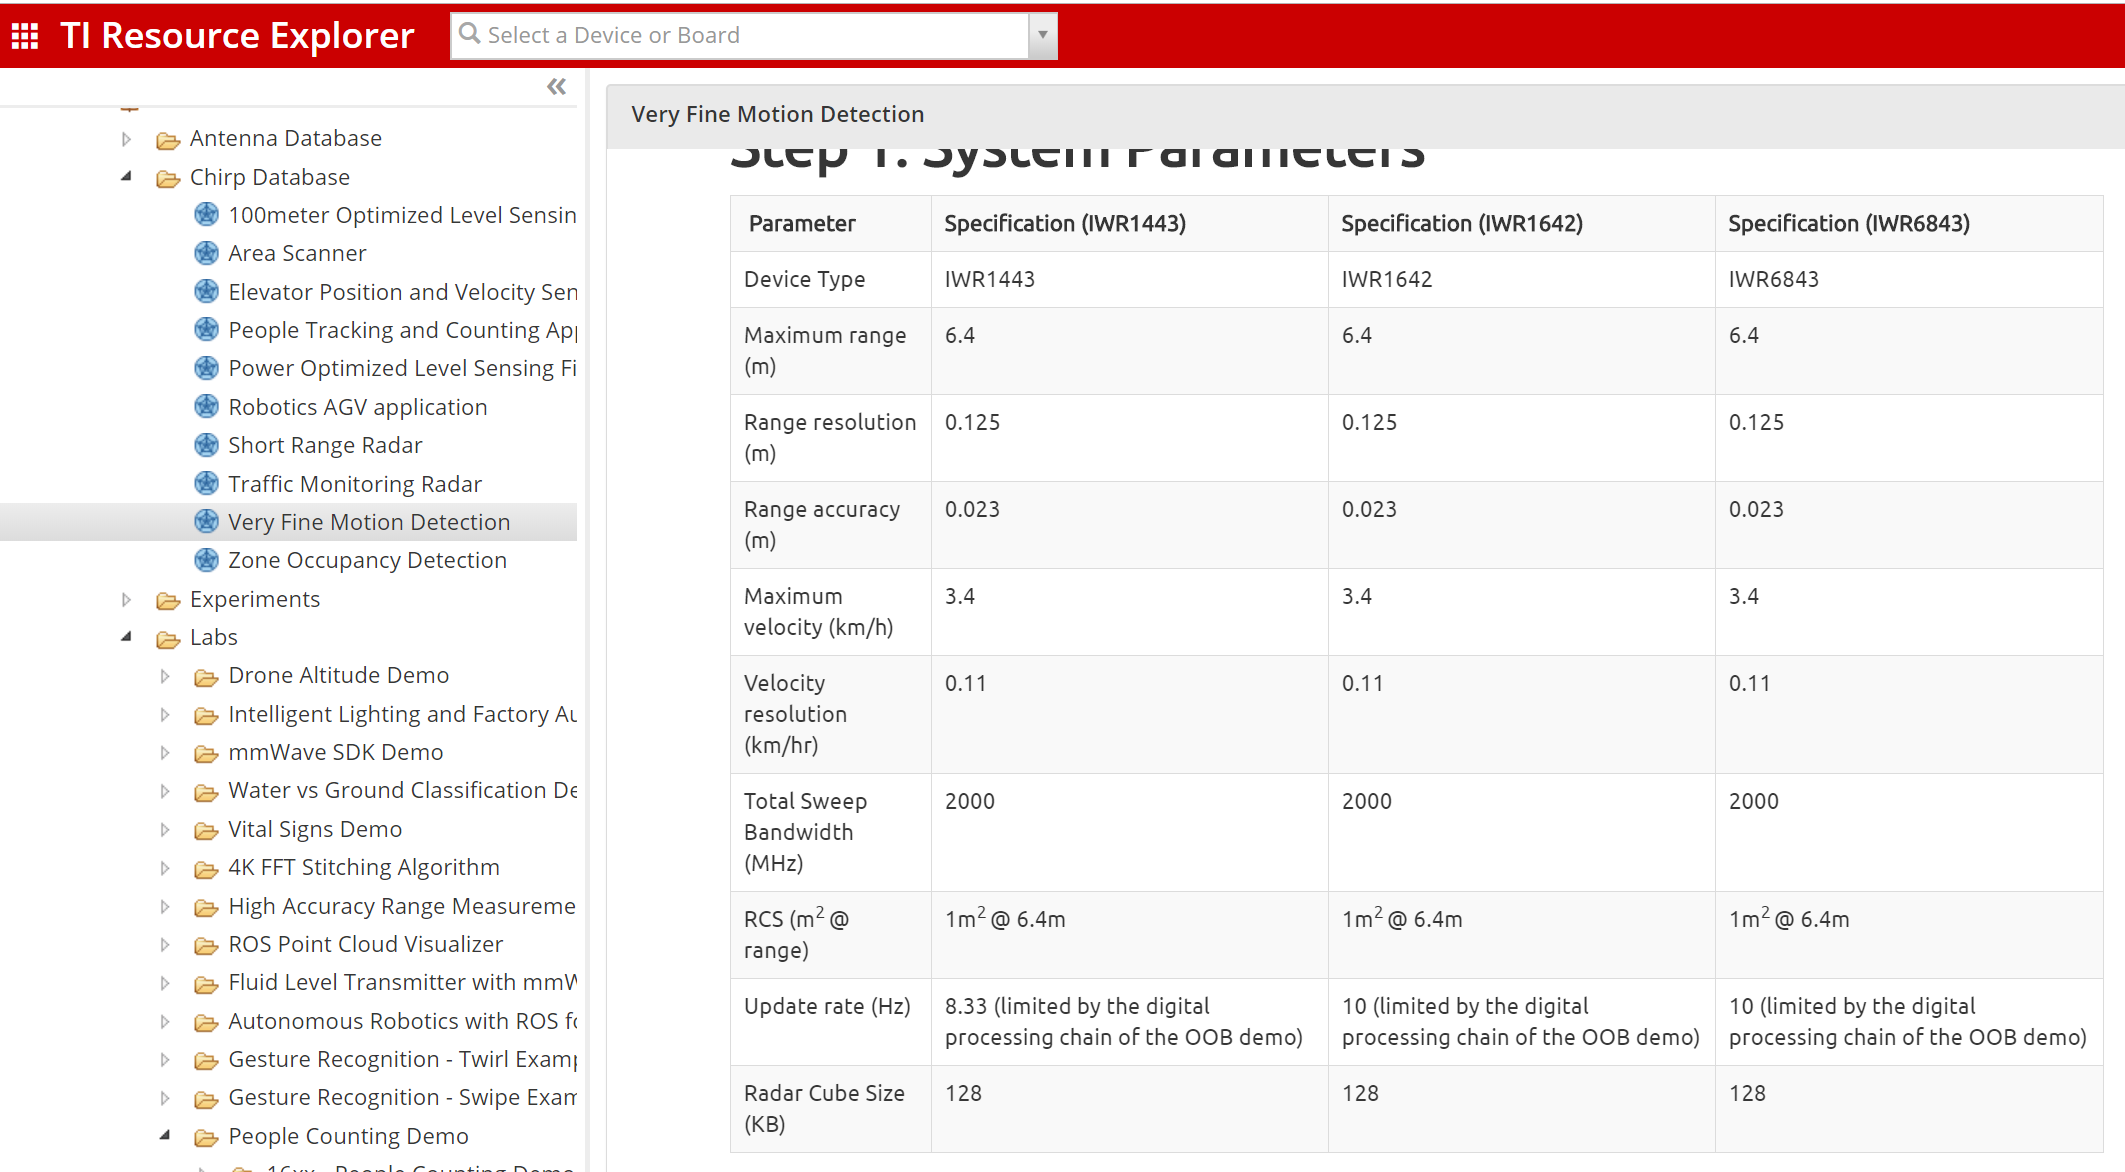Expand the Intelligent Lighting and Factory node
Viewport: 2125px width, 1172px height.
pos(165,715)
